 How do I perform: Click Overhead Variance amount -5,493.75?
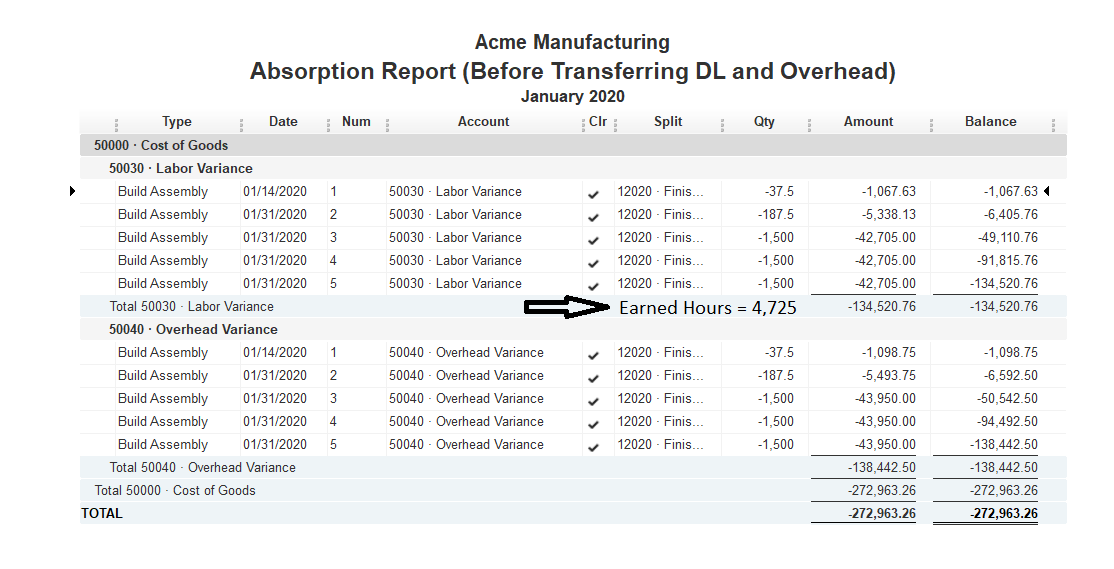[889, 375]
